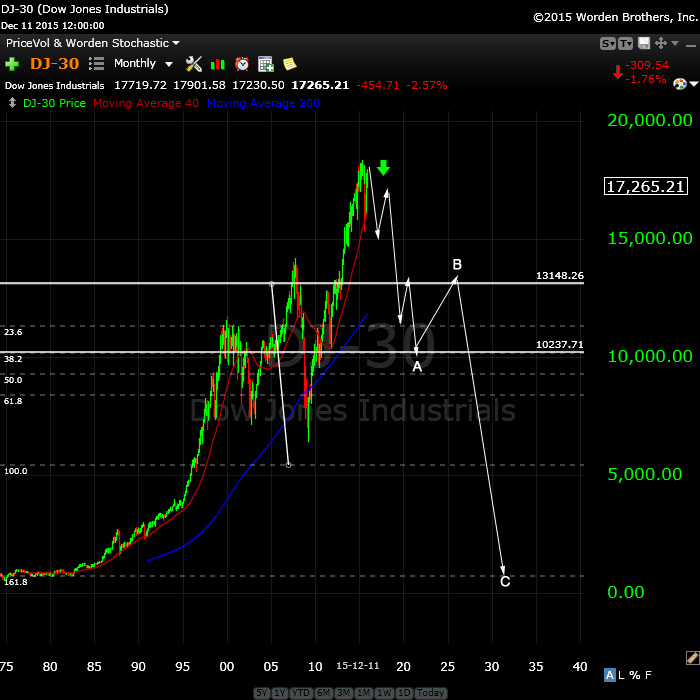700x700 pixels.
Task: Open the S dropdown button
Action: (x=607, y=43)
